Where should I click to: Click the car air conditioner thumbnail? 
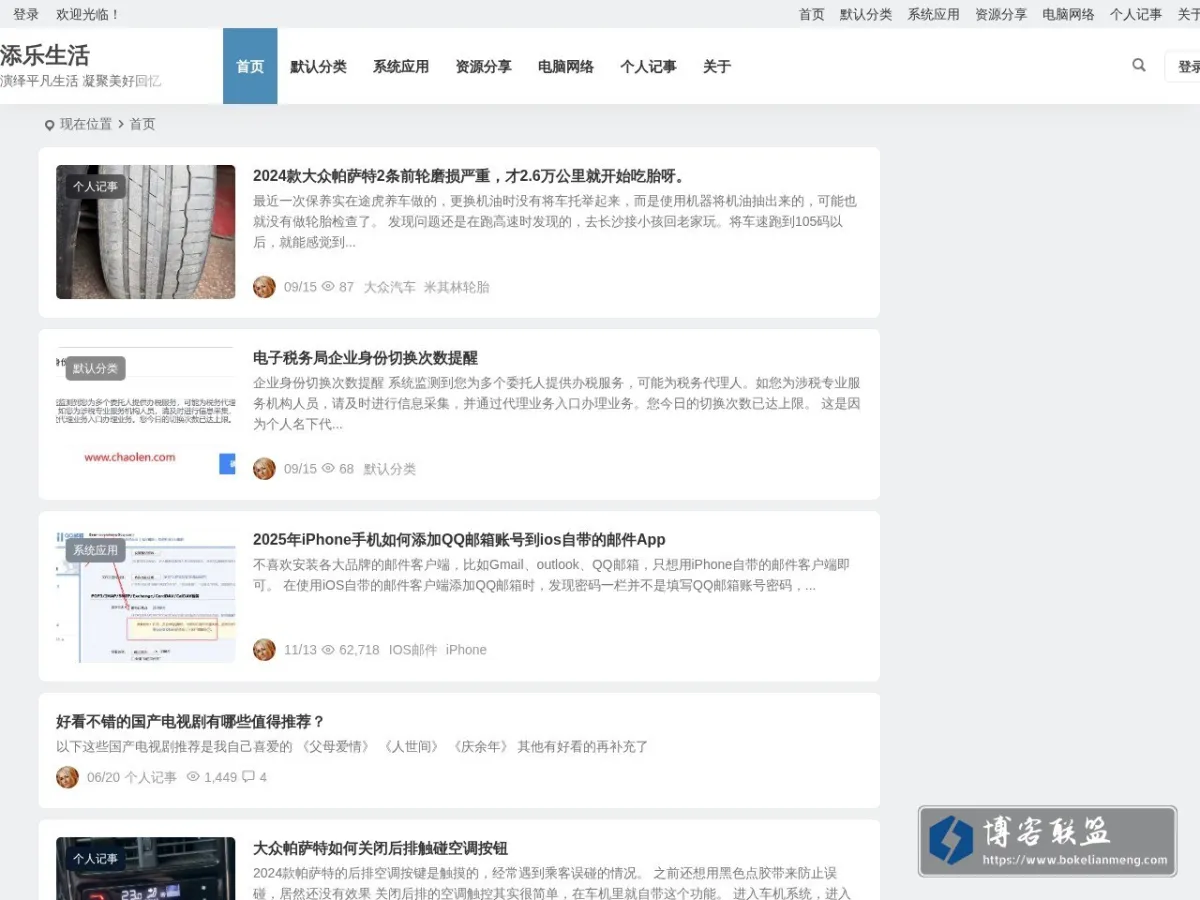(146, 868)
